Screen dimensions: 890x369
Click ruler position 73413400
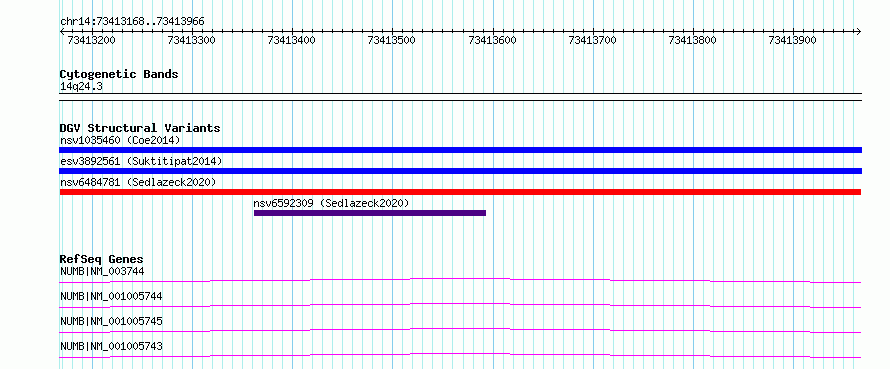292,40
